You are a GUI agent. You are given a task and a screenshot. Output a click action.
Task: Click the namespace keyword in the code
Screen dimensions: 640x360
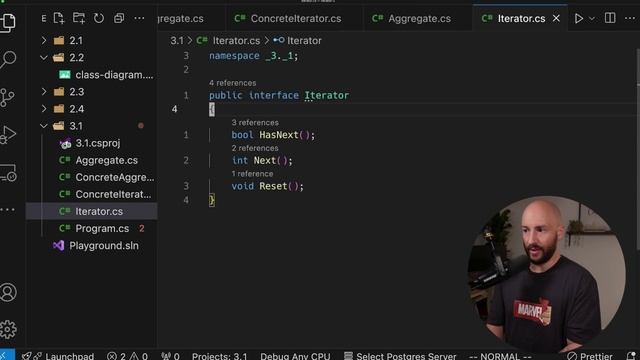pos(234,56)
